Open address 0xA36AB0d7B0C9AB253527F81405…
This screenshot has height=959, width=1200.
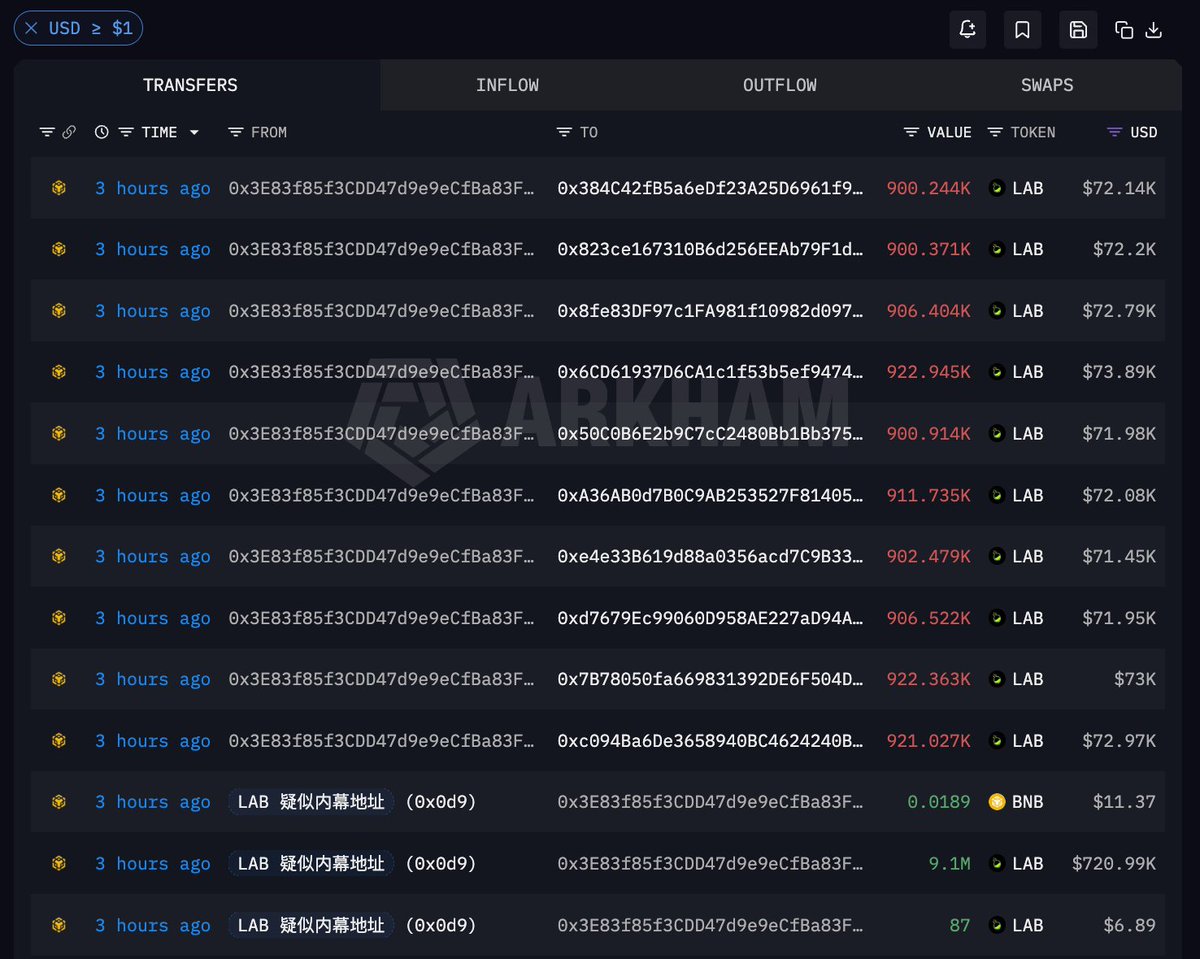pyautogui.click(x=710, y=495)
